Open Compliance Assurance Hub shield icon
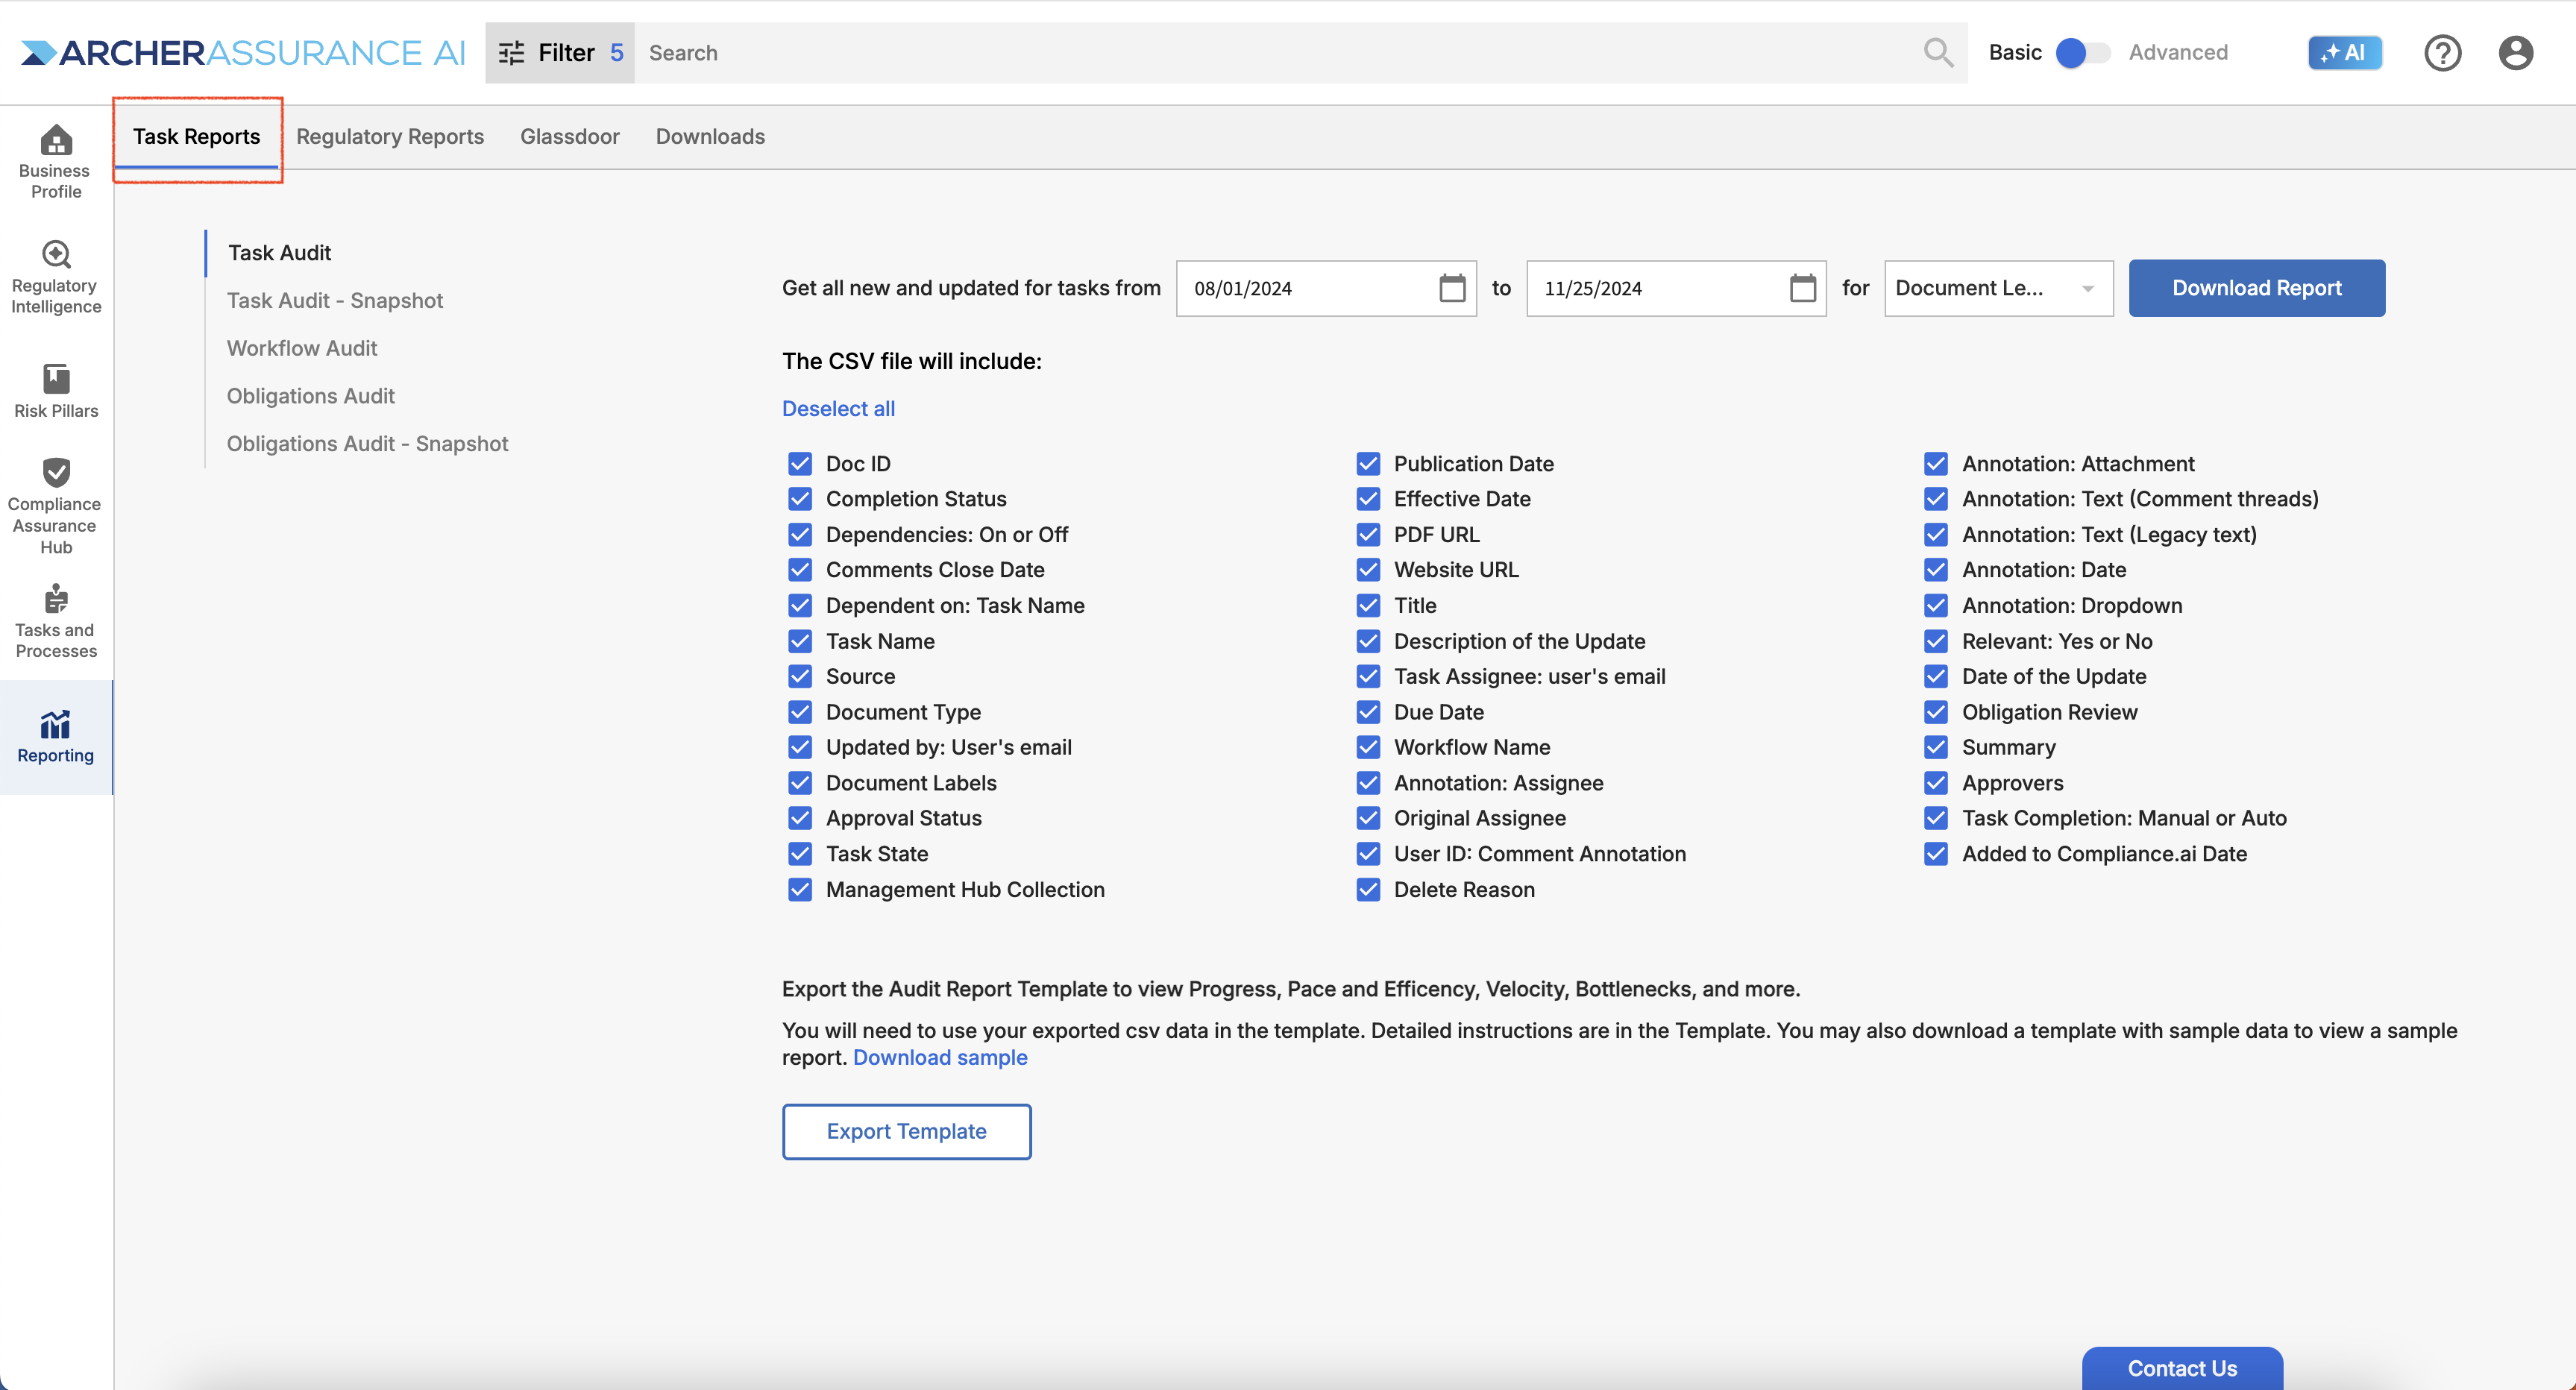This screenshot has width=2576, height=1390. [x=56, y=472]
